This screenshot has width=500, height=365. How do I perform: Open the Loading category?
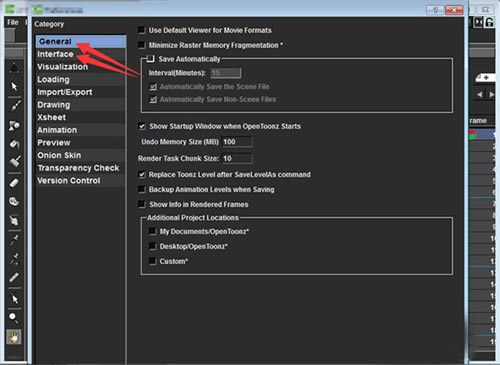click(x=81, y=80)
